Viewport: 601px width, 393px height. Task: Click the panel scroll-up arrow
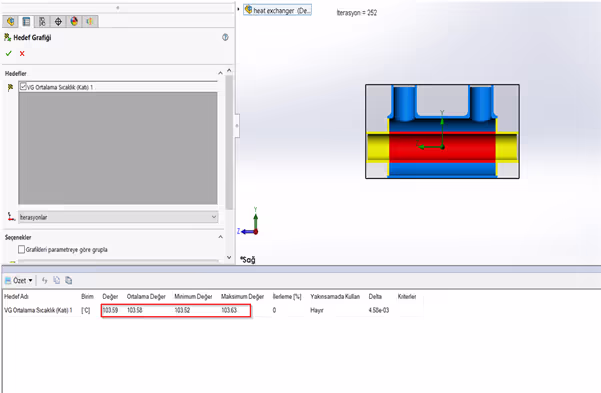(x=229, y=70)
